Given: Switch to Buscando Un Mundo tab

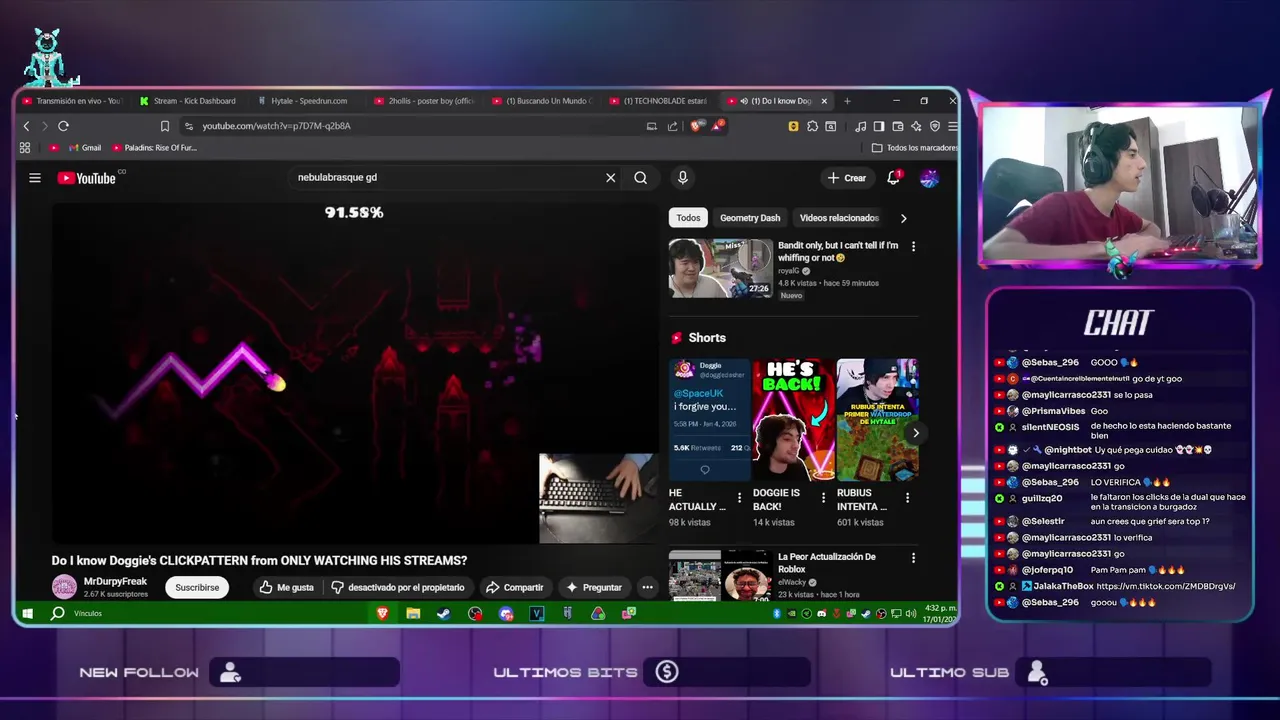Looking at the screenshot, I should tap(541, 101).
